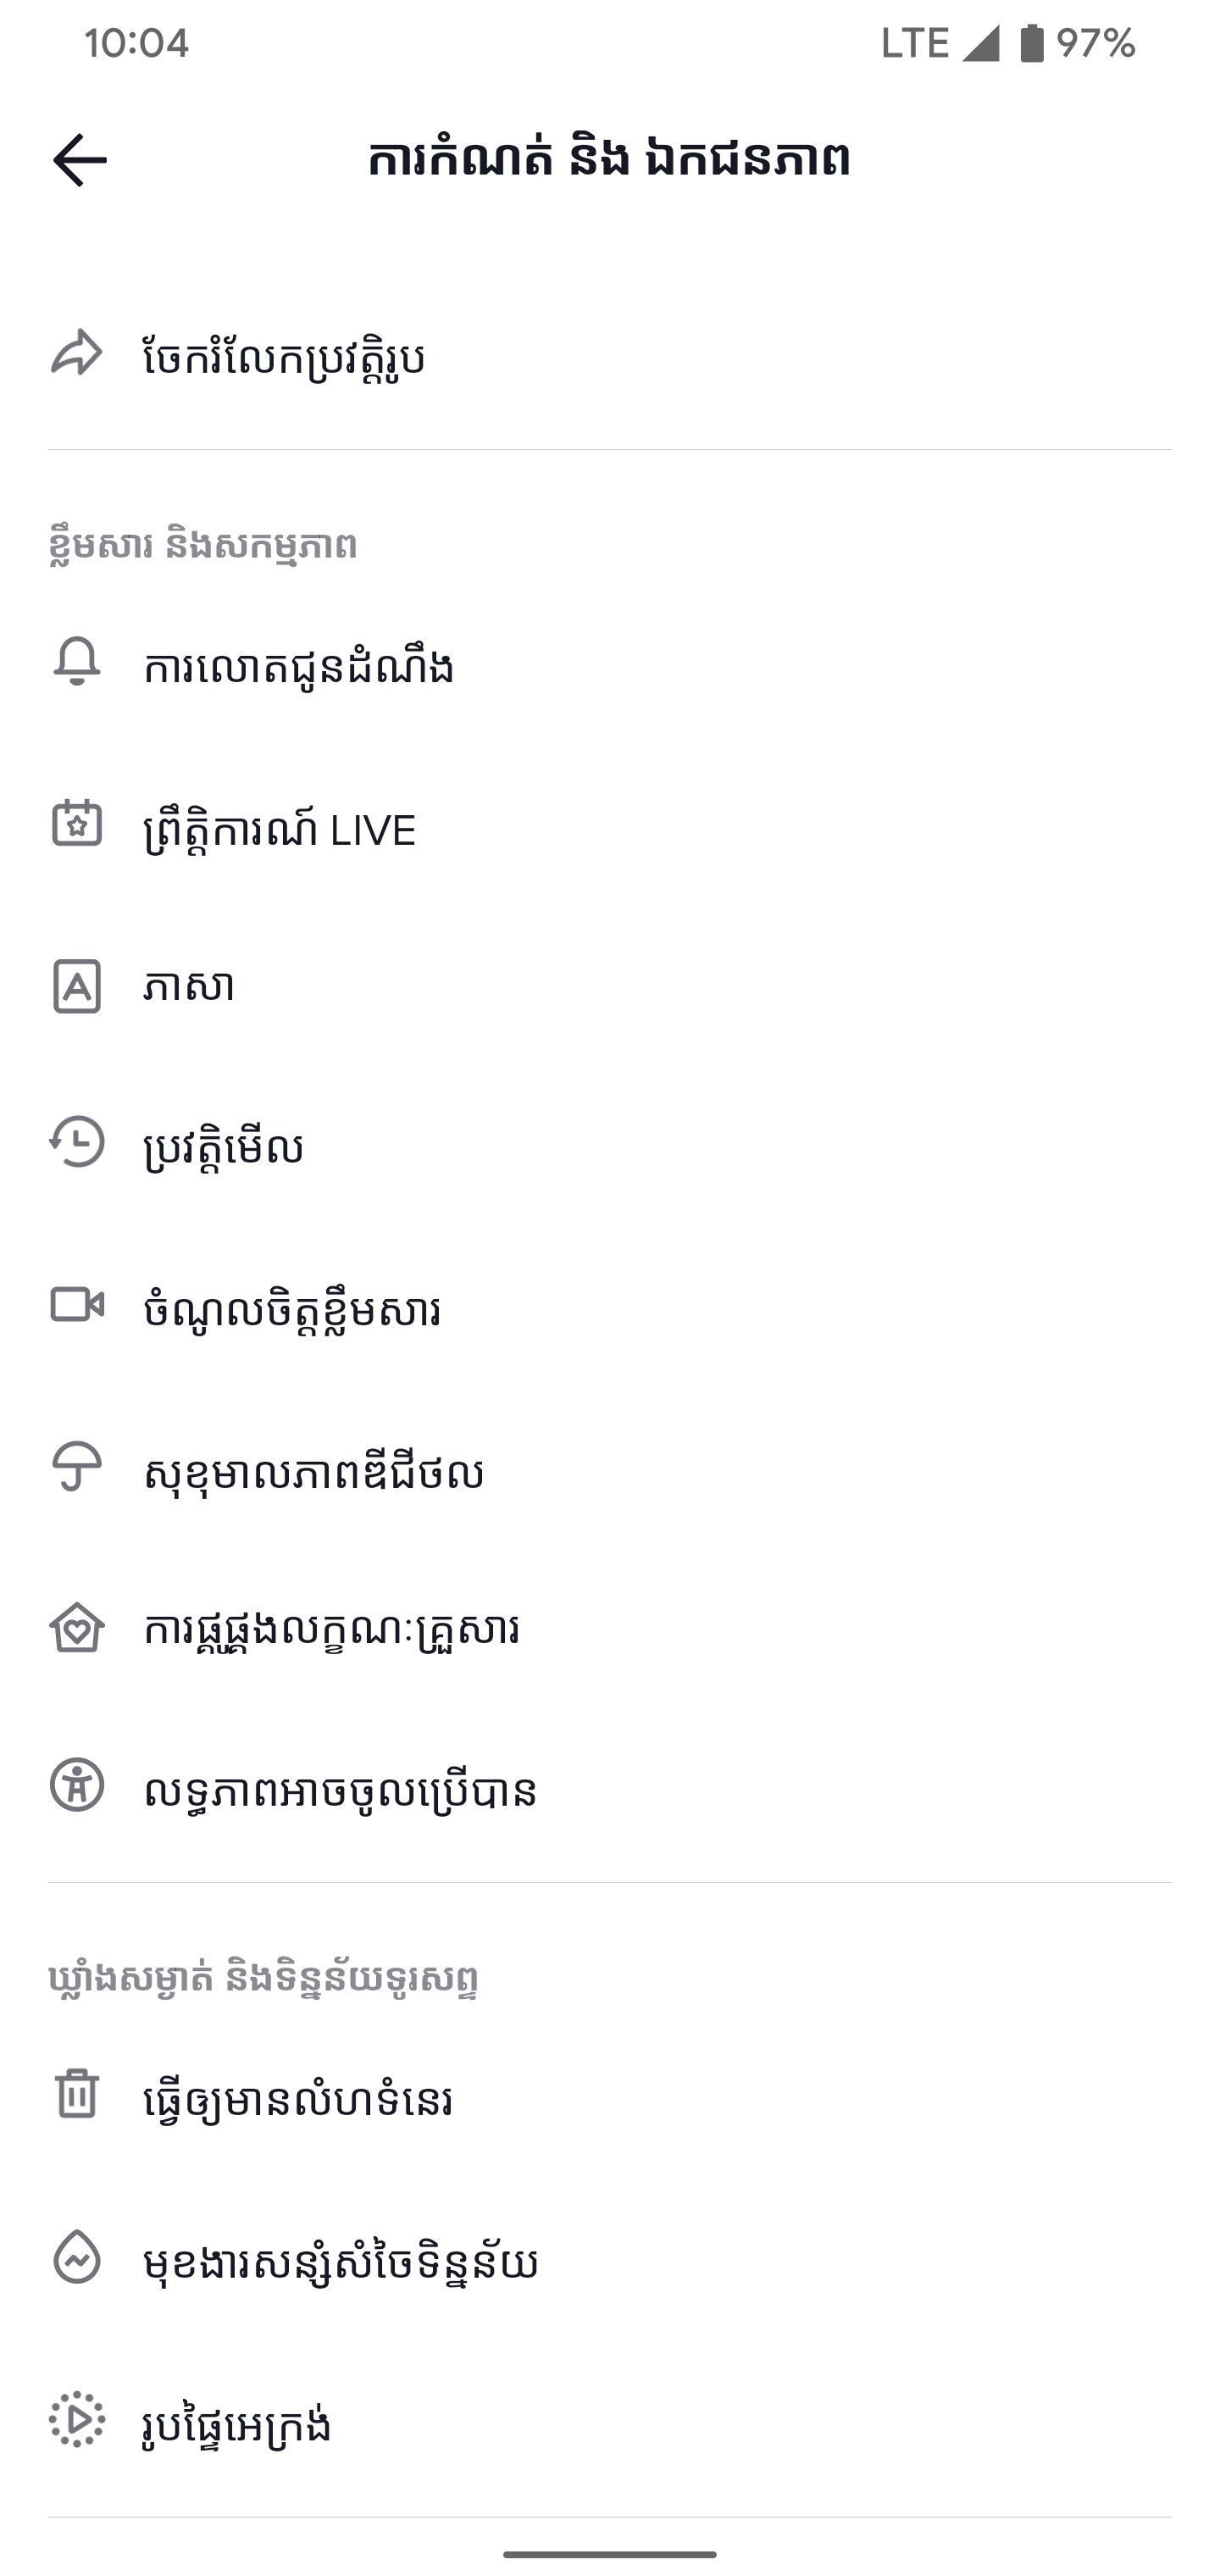The width and height of the screenshot is (1220, 2576).
Task: Tap the language letter A icon
Action: click(77, 986)
